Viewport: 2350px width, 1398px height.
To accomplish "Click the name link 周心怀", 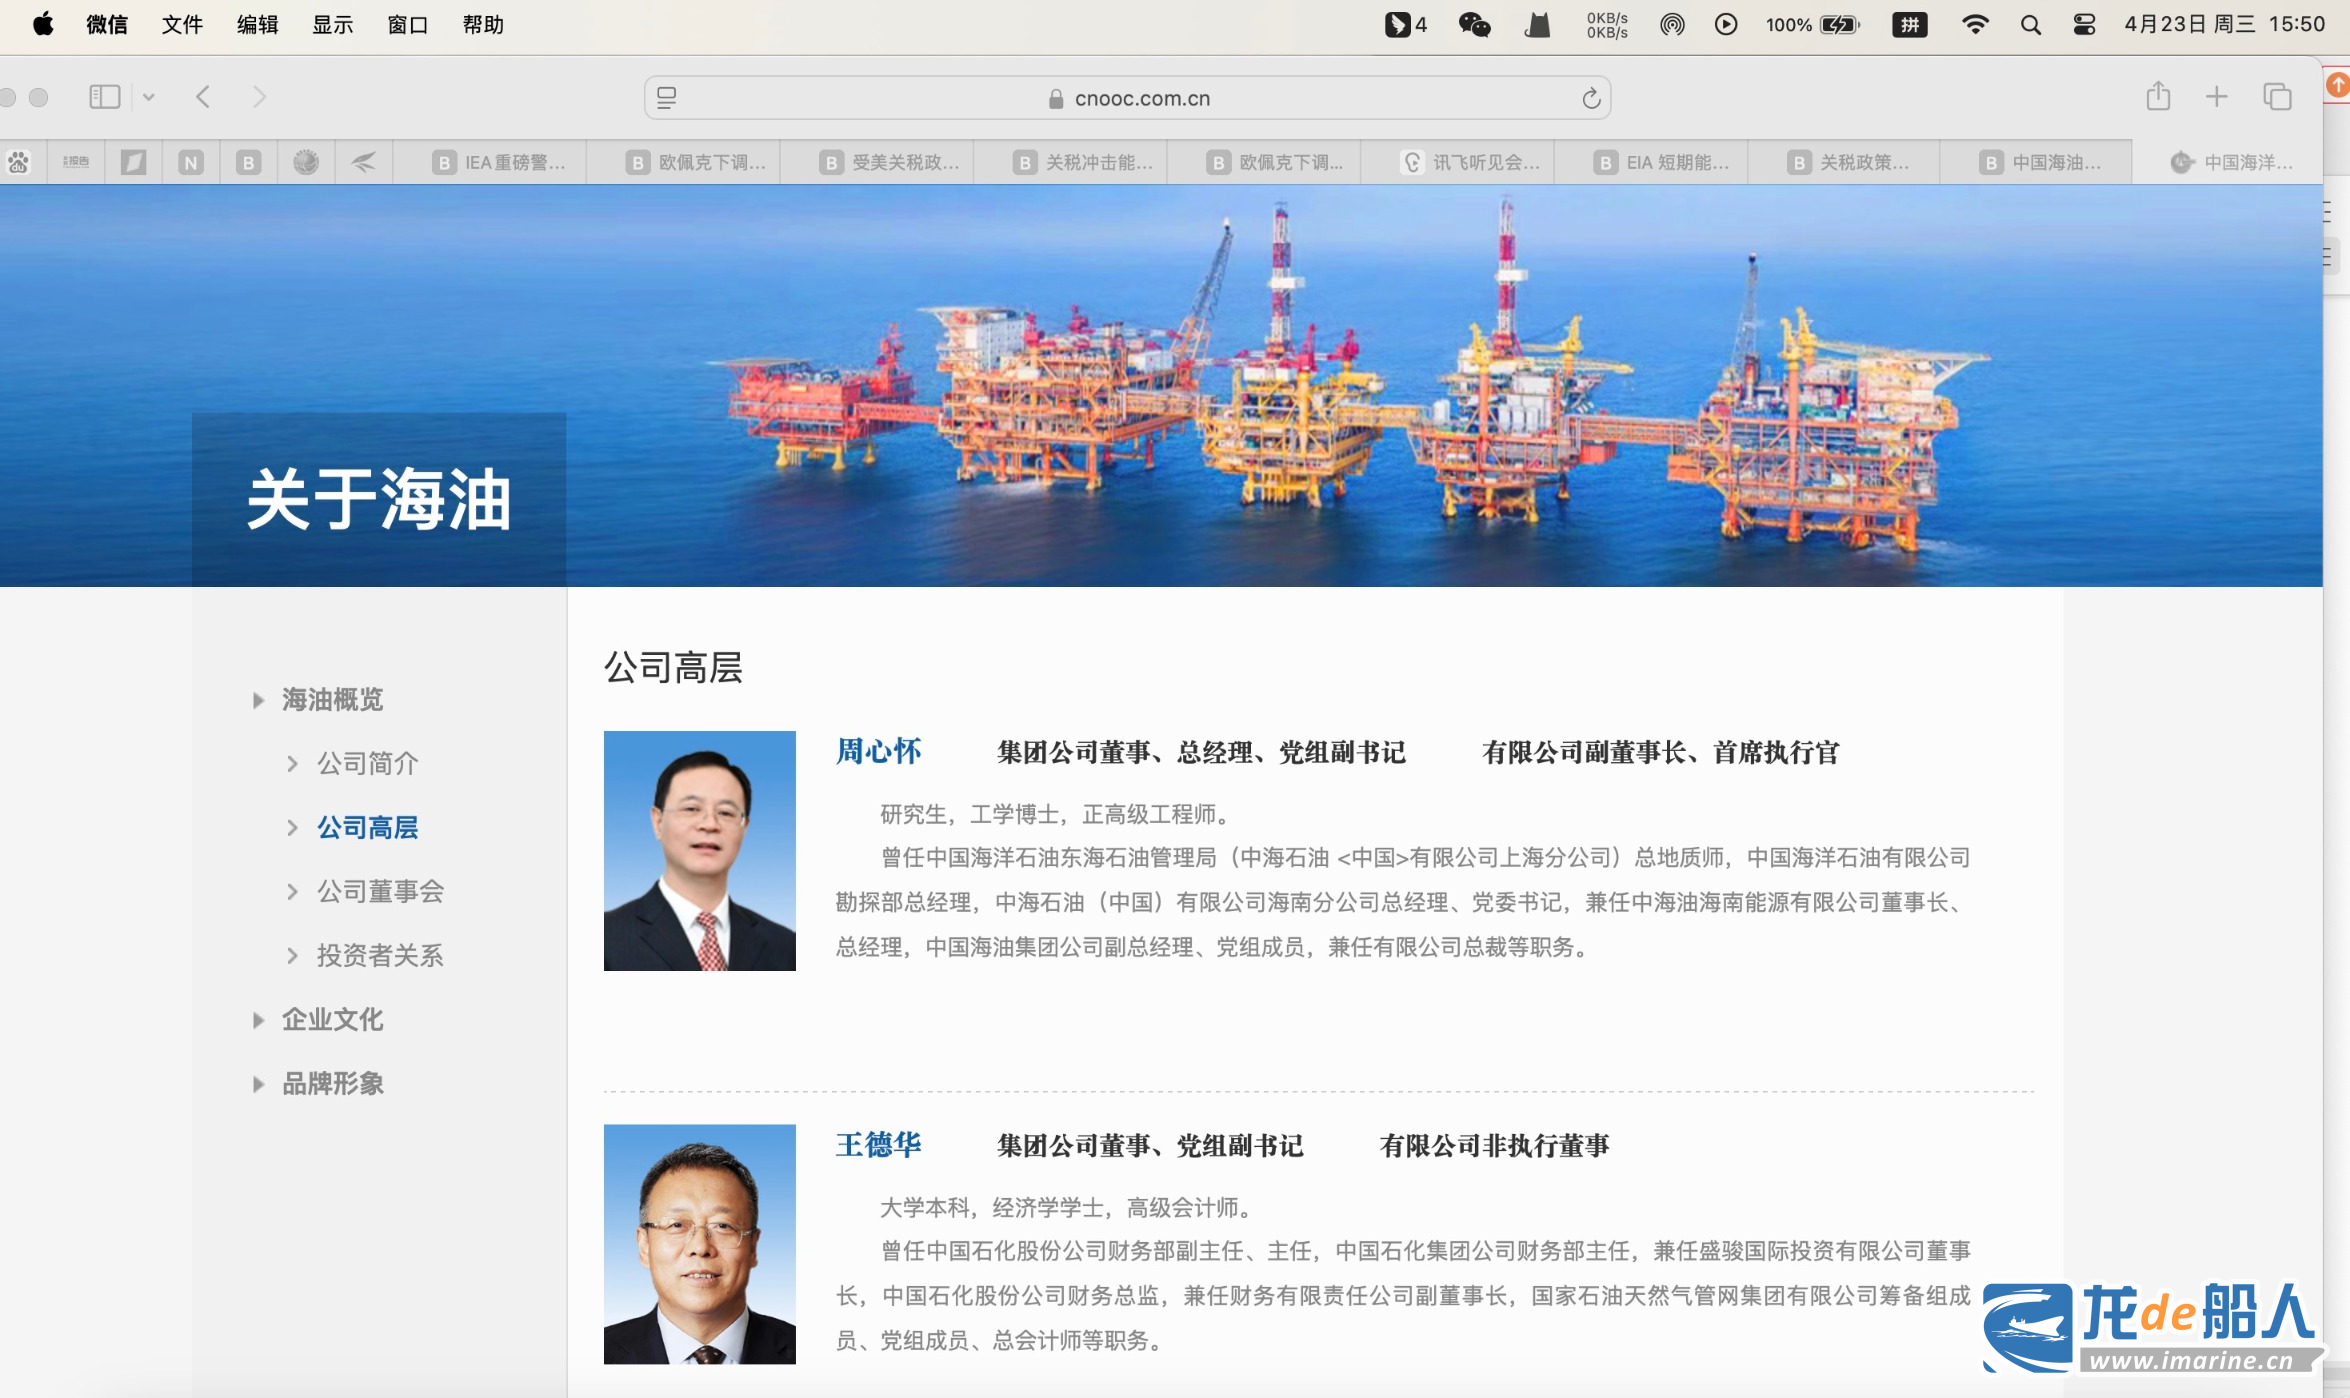I will pos(878,751).
